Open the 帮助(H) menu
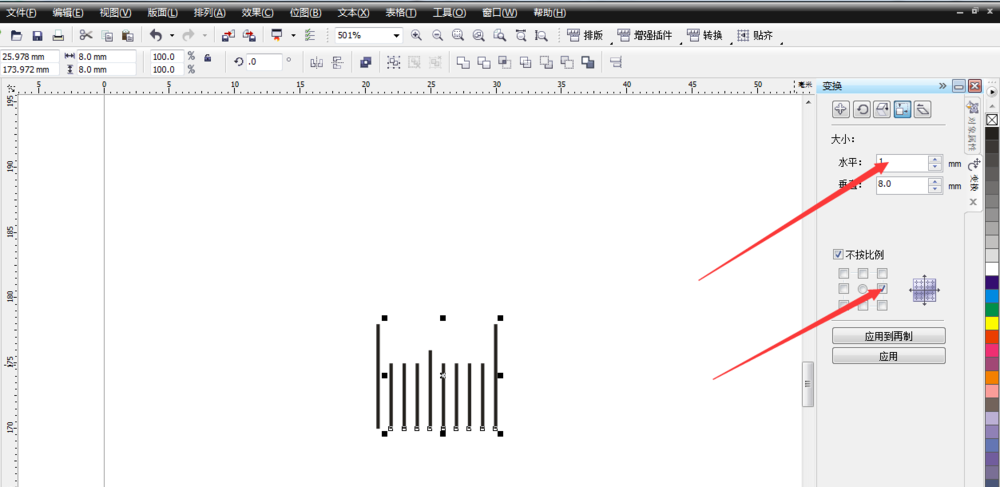The height and width of the screenshot is (487, 1000). 549,13
